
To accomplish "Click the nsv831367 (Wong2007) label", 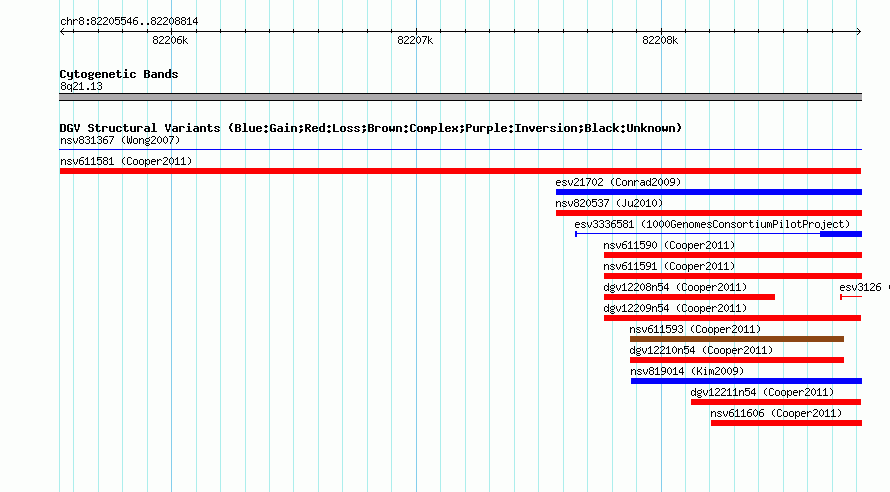I will click(x=120, y=140).
